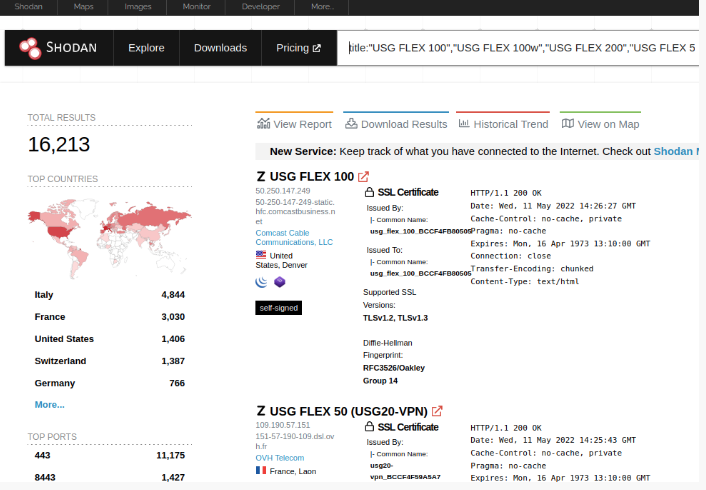Click the blue swirl technology icon
706x490 pixels.
tap(261, 282)
